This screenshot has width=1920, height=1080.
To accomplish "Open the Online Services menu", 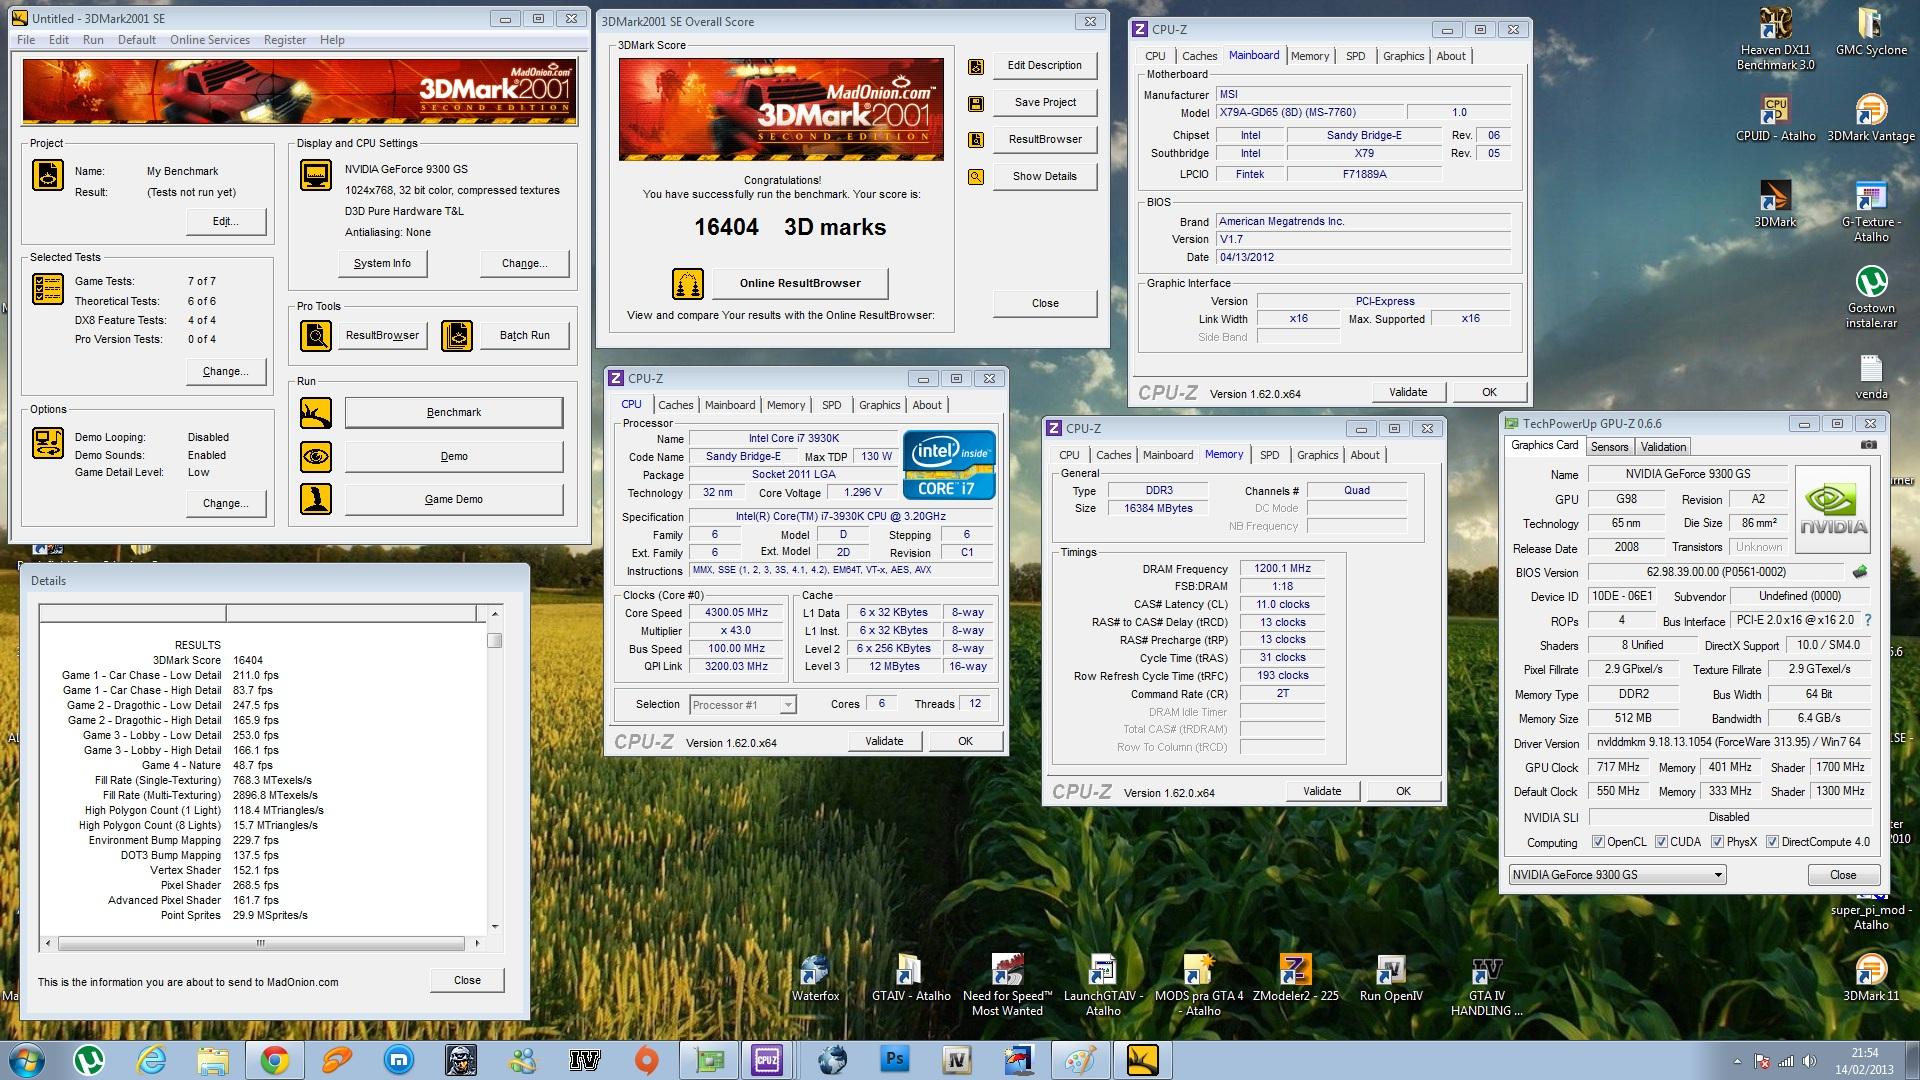I will click(x=210, y=40).
